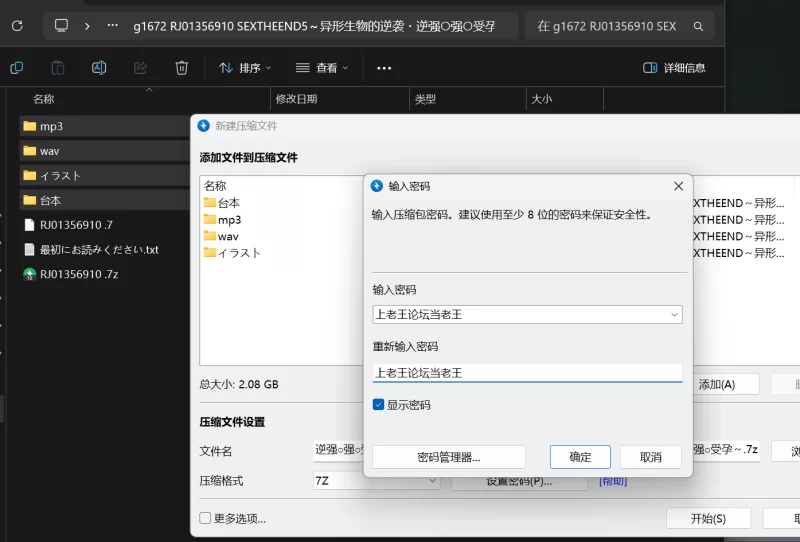Open the 查看 view dropdown
Viewport: 800px width, 542px height.
tap(322, 68)
